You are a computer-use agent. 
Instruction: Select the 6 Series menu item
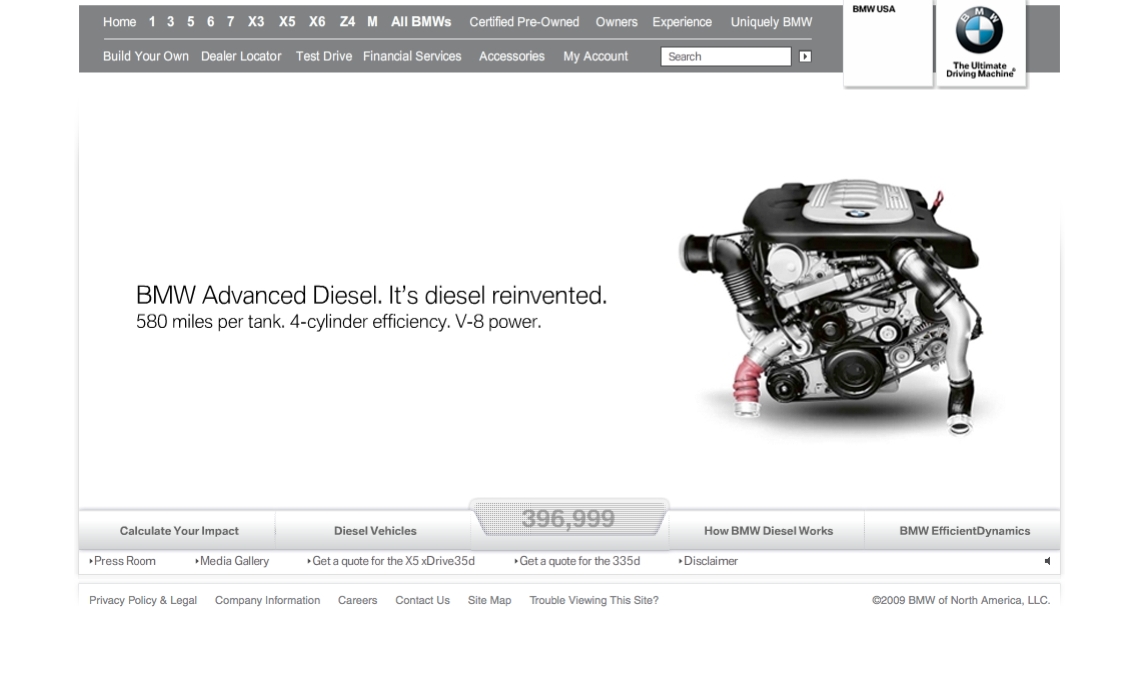coord(210,22)
